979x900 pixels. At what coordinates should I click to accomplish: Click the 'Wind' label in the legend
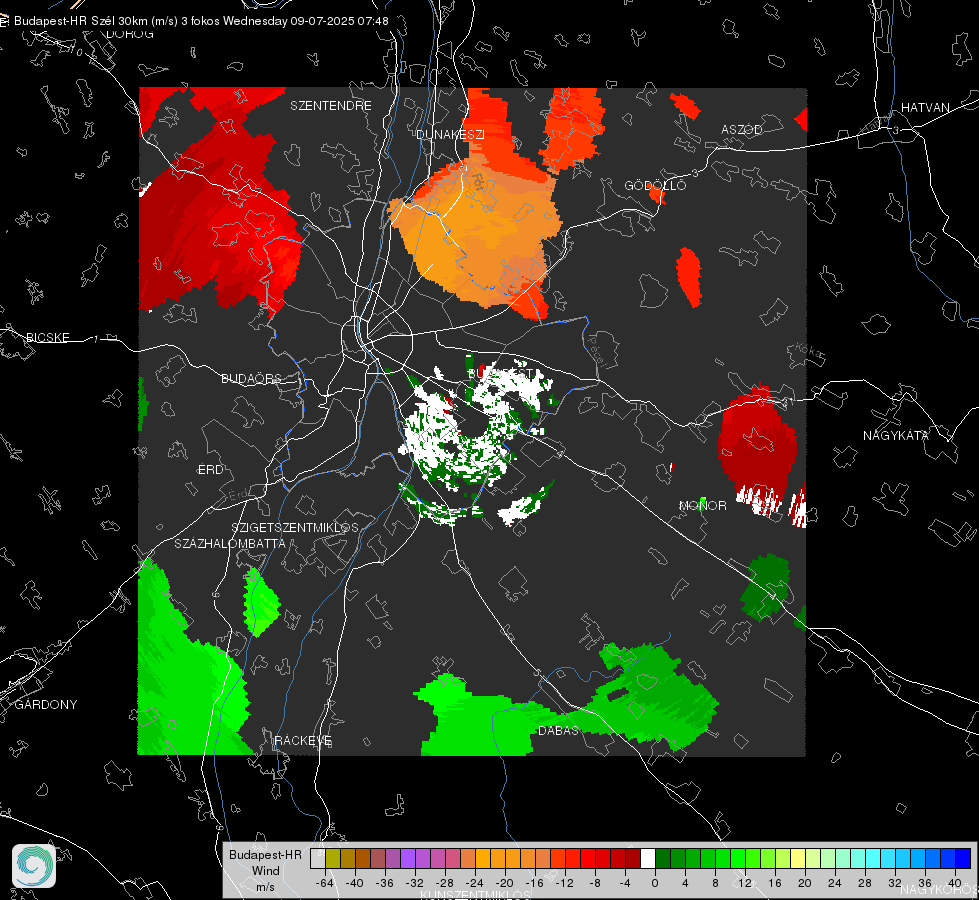tap(265, 871)
